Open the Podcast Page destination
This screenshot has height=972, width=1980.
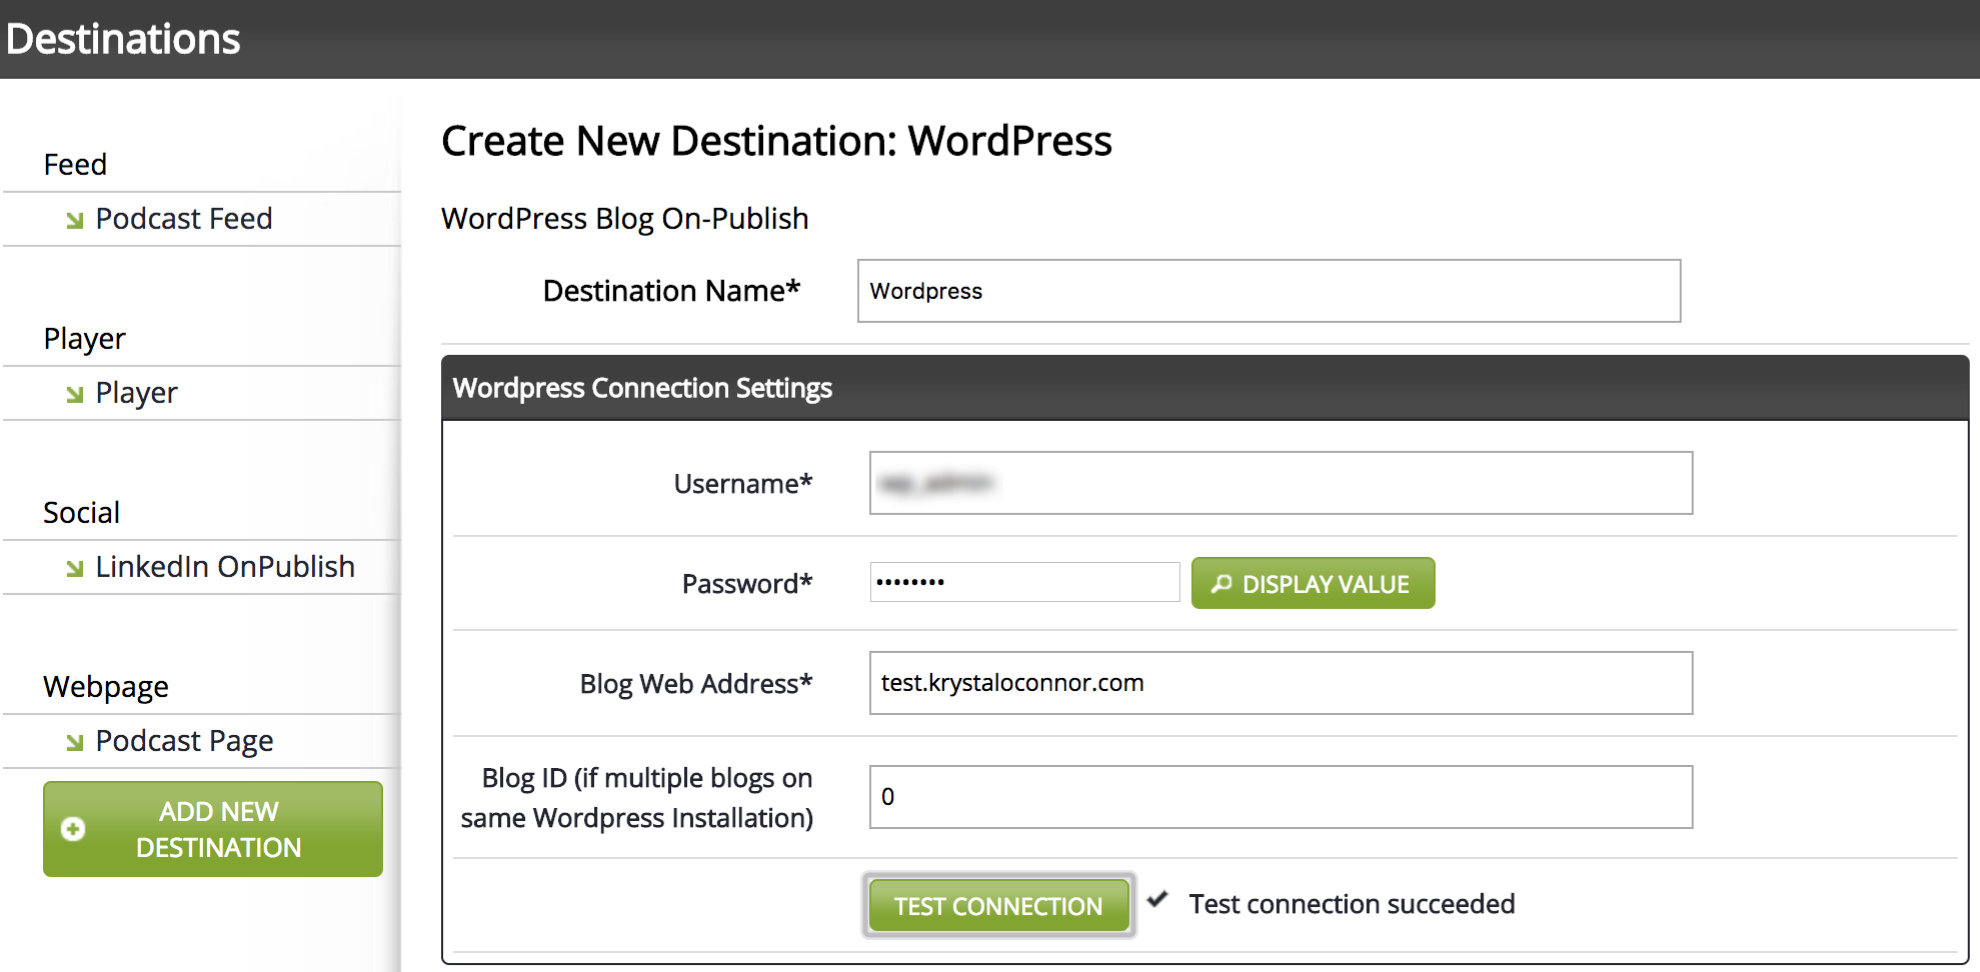coord(184,741)
